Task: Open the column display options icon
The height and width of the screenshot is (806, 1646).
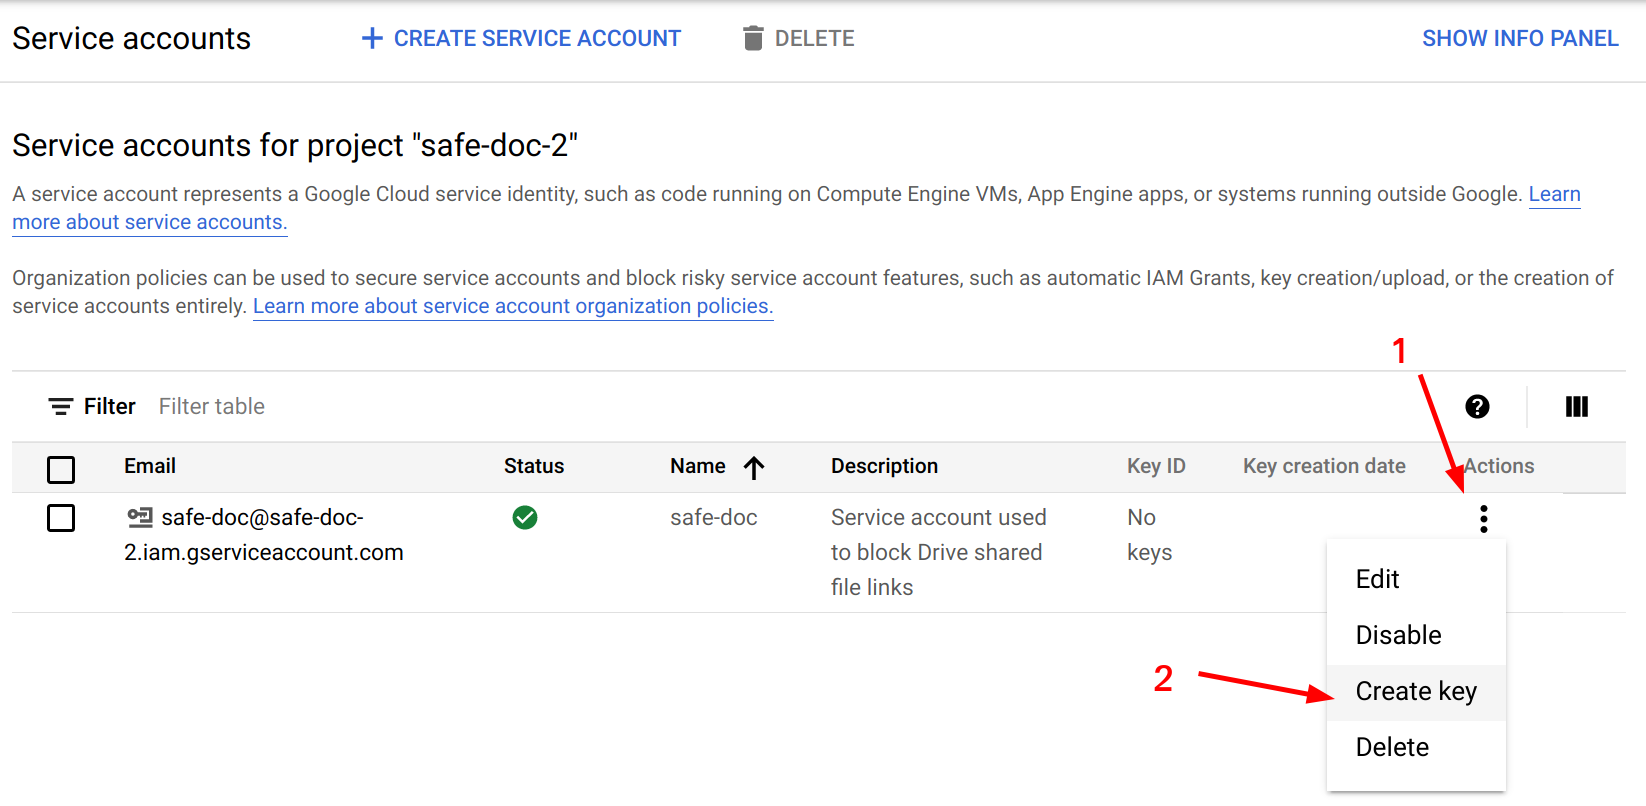Action: pos(1576,406)
